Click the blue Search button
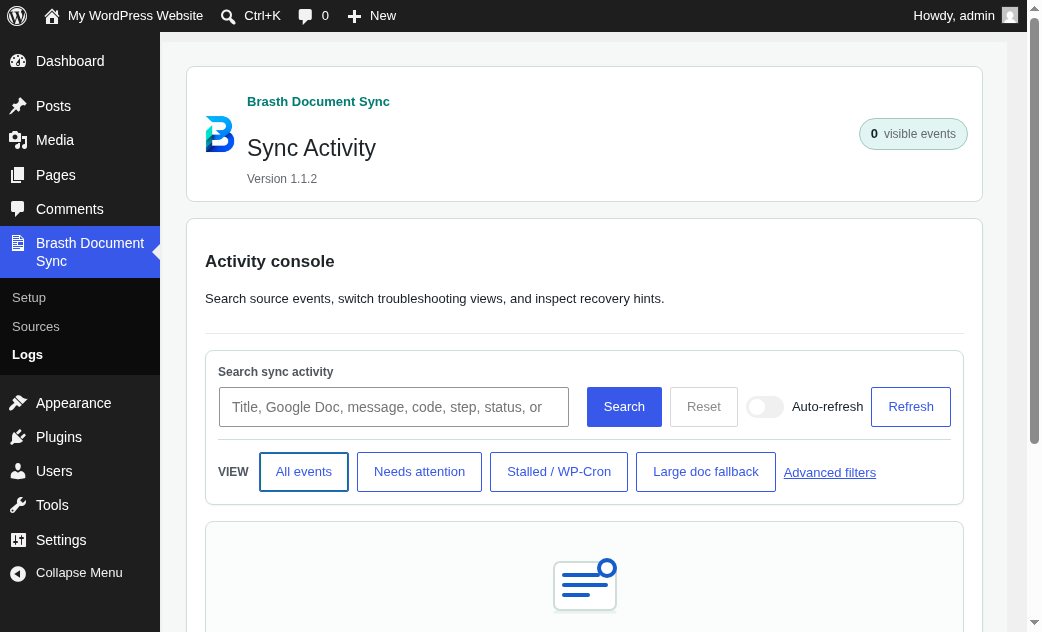The width and height of the screenshot is (1042, 632). 624,407
